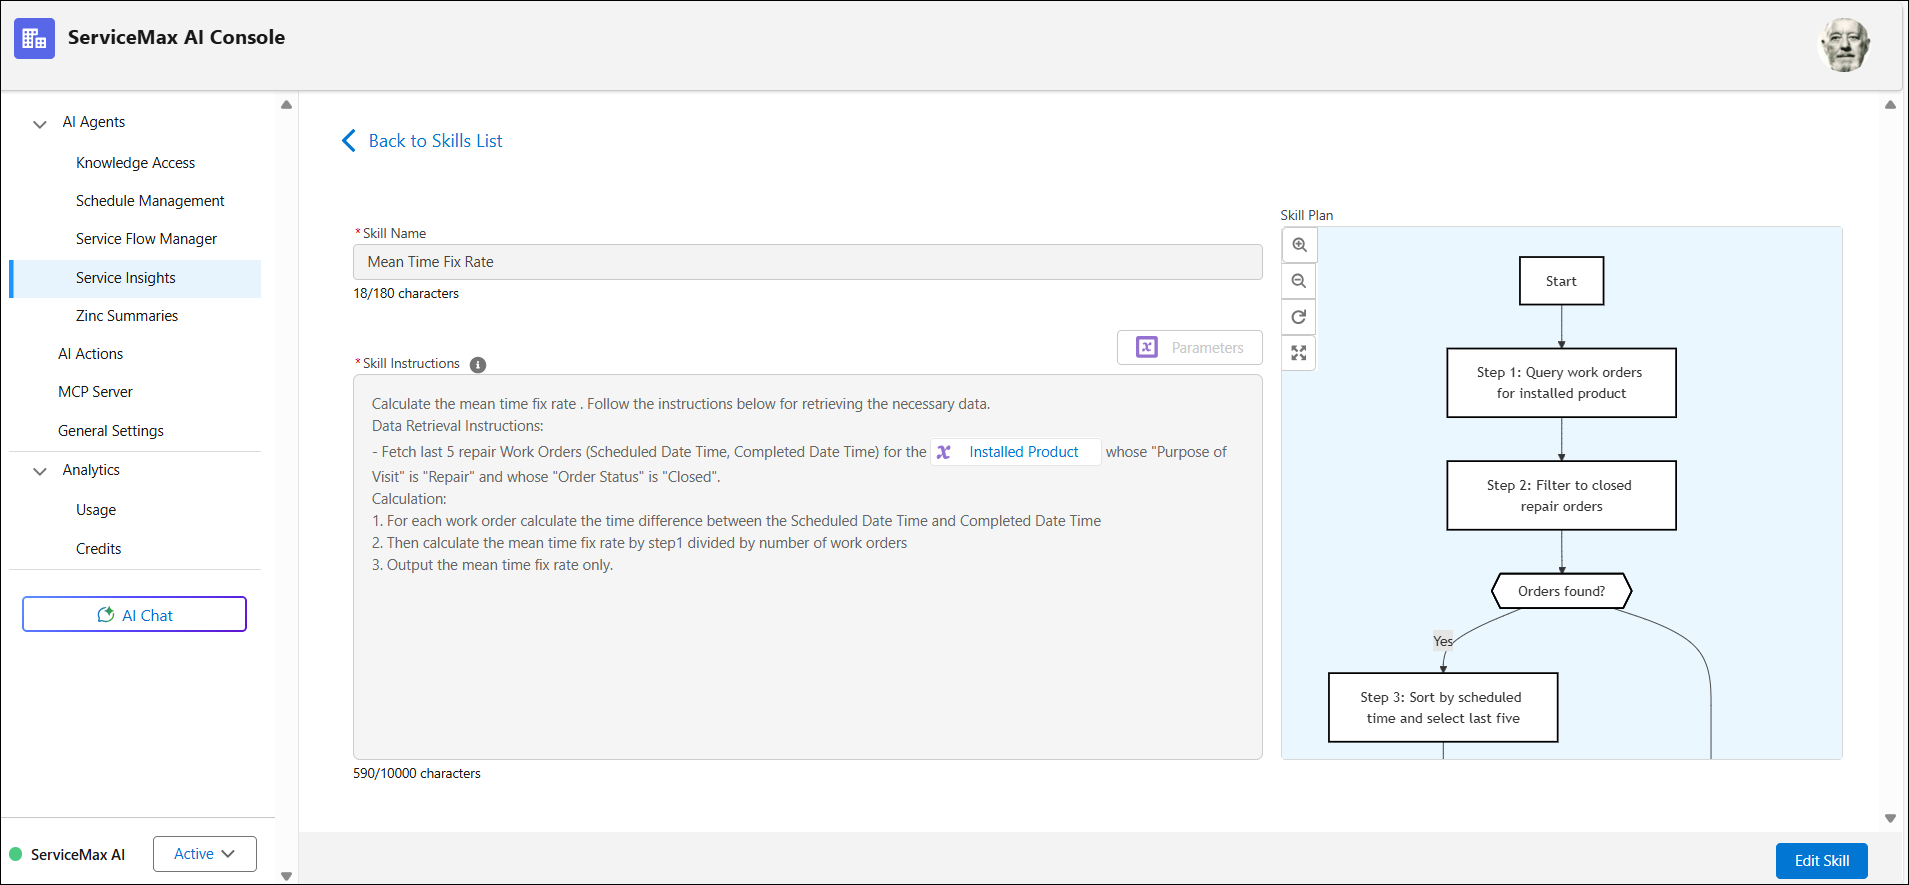Click inside the Skill Instructions text area
Image resolution: width=1909 pixels, height=885 pixels.
pos(808,567)
